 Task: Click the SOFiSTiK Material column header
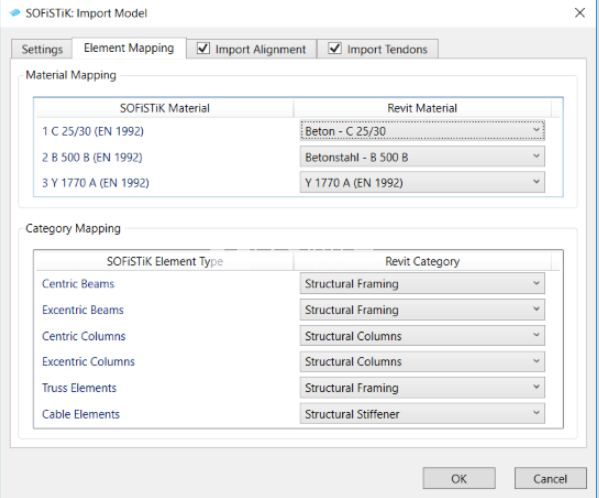click(165, 108)
